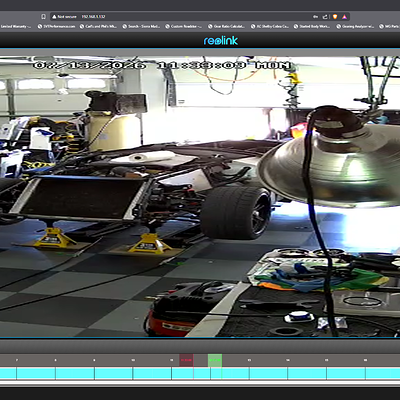The image size is (400, 400).
Task: Open the Limited Warranty bookmark
Action: click(x=16, y=26)
